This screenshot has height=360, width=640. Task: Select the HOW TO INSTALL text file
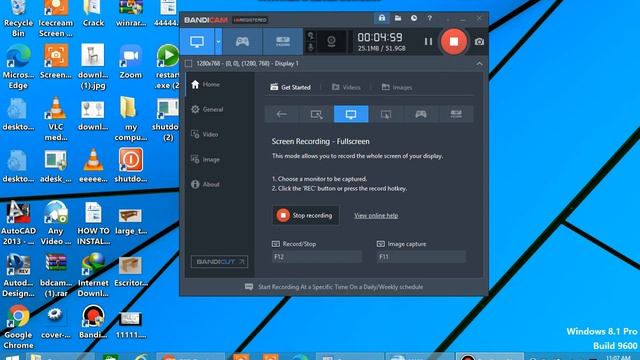pyautogui.click(x=93, y=223)
